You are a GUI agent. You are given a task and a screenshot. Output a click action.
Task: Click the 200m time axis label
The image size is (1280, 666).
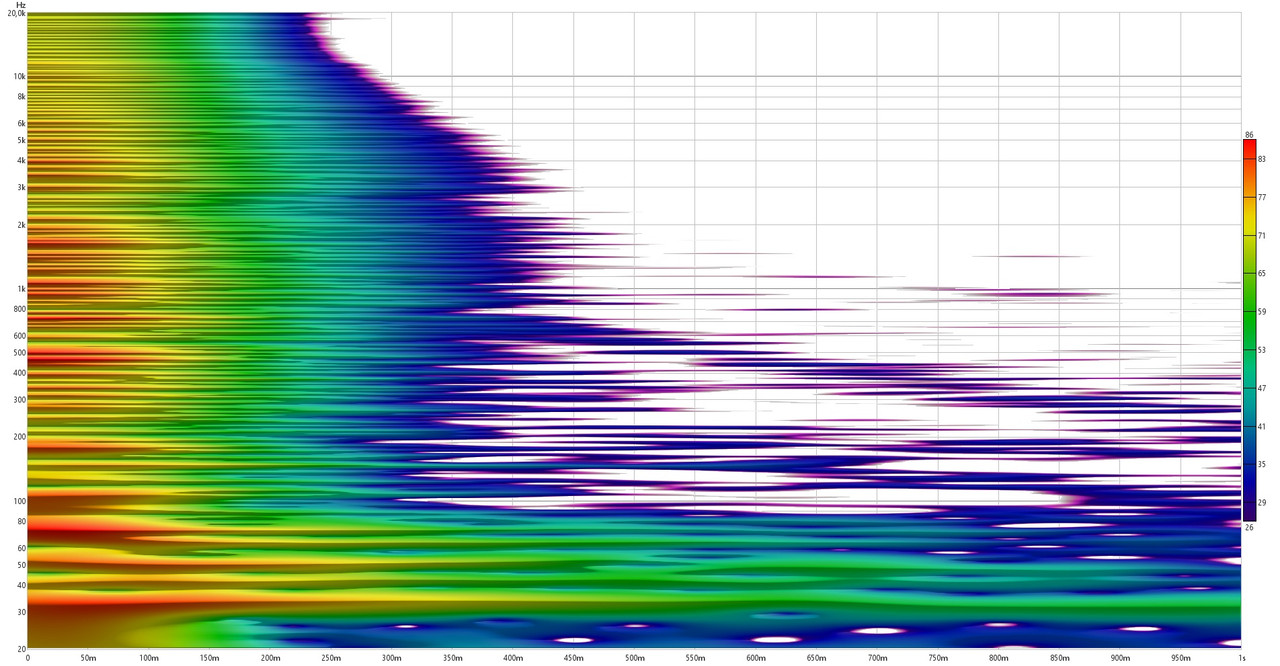(270, 659)
